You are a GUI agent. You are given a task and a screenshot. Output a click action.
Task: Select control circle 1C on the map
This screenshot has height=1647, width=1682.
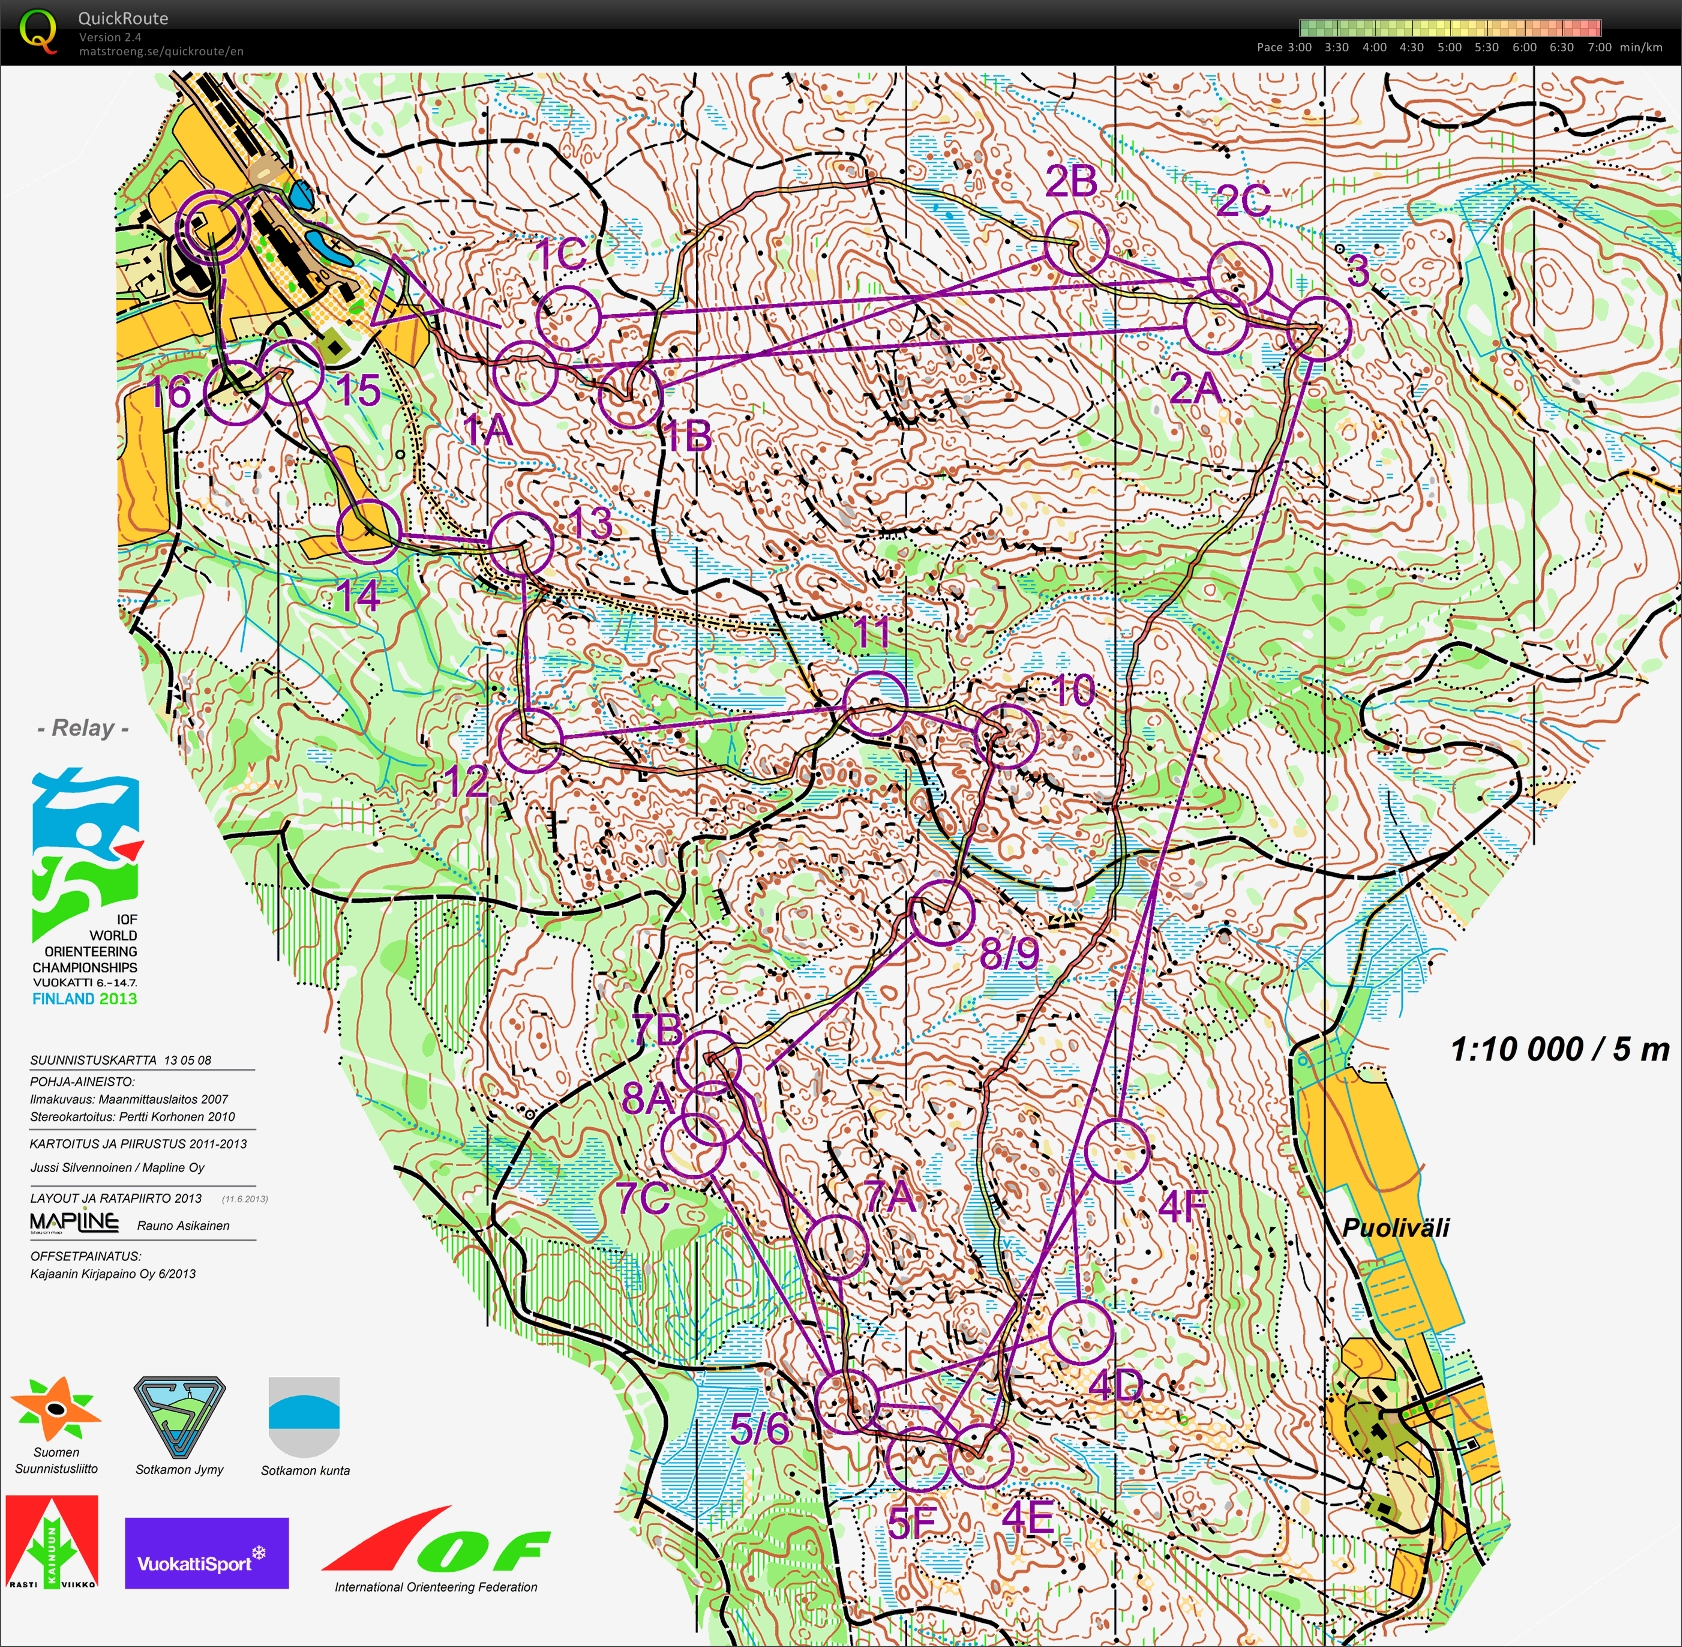(568, 317)
